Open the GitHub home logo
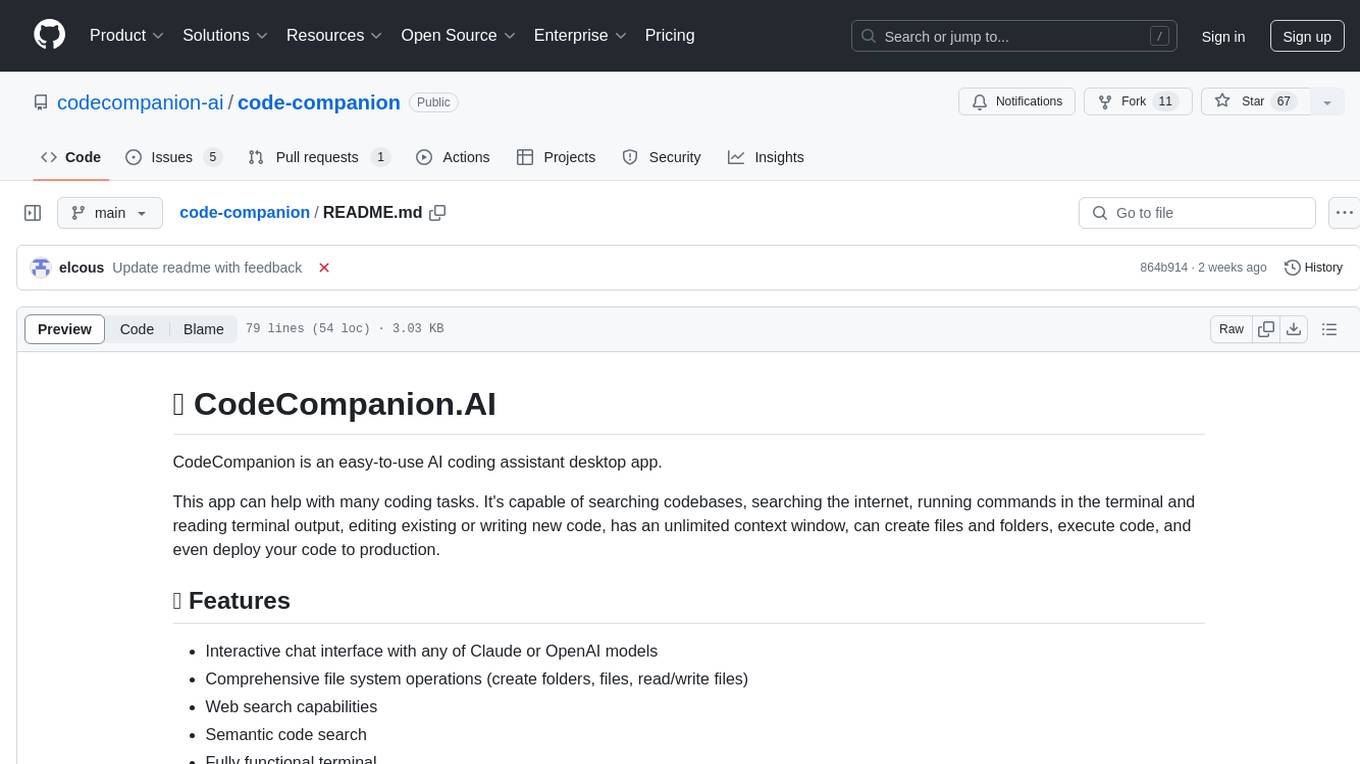 (x=49, y=35)
